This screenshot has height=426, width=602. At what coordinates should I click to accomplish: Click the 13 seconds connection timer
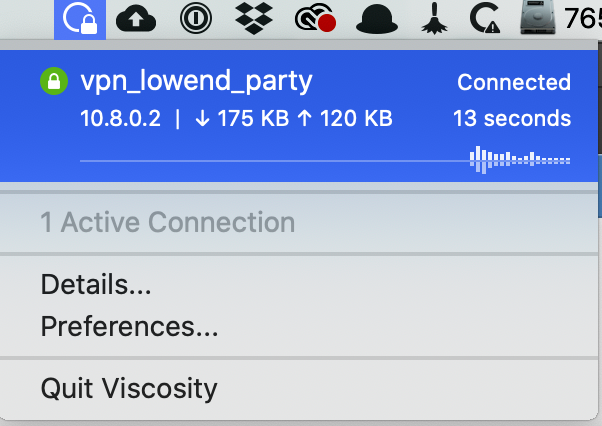pyautogui.click(x=512, y=118)
